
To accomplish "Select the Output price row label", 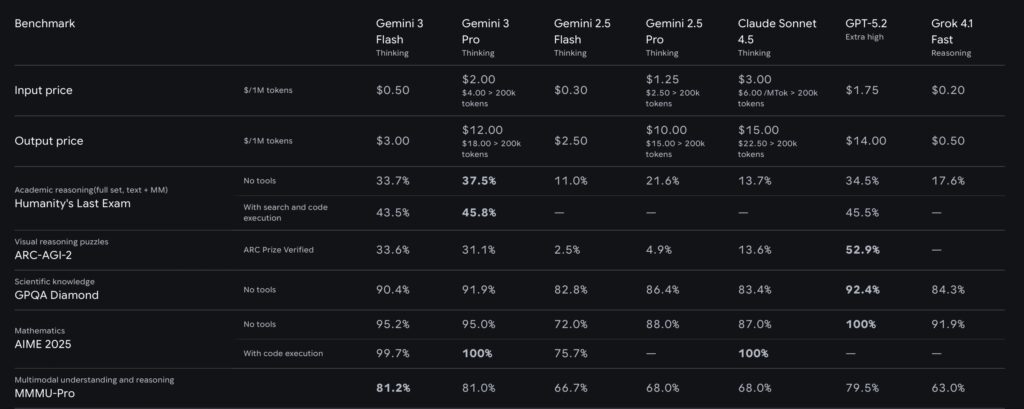I will click(x=48, y=141).
